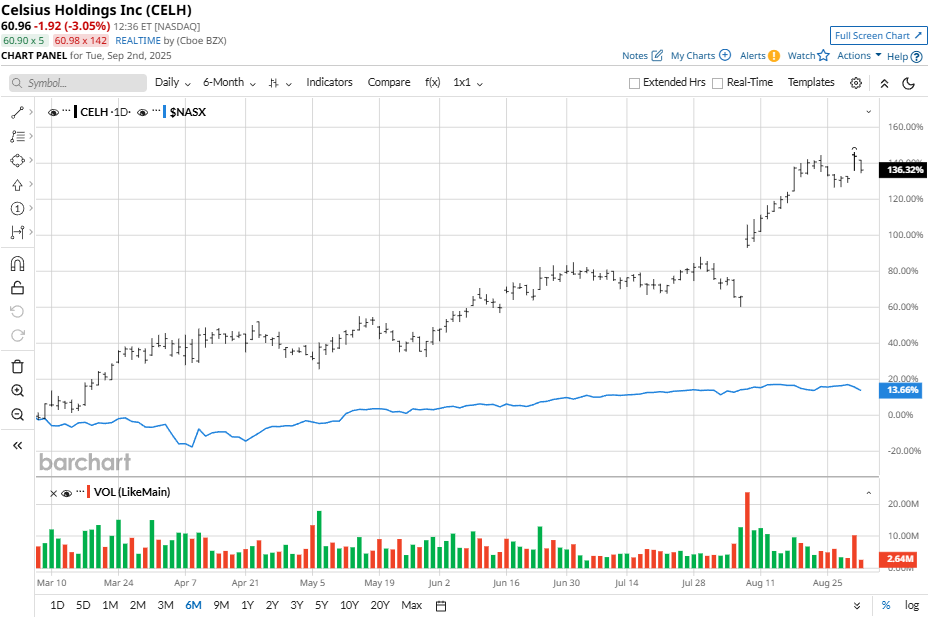The image size is (931, 621).
Task: Click the Notes edit icon
Action: click(657, 55)
